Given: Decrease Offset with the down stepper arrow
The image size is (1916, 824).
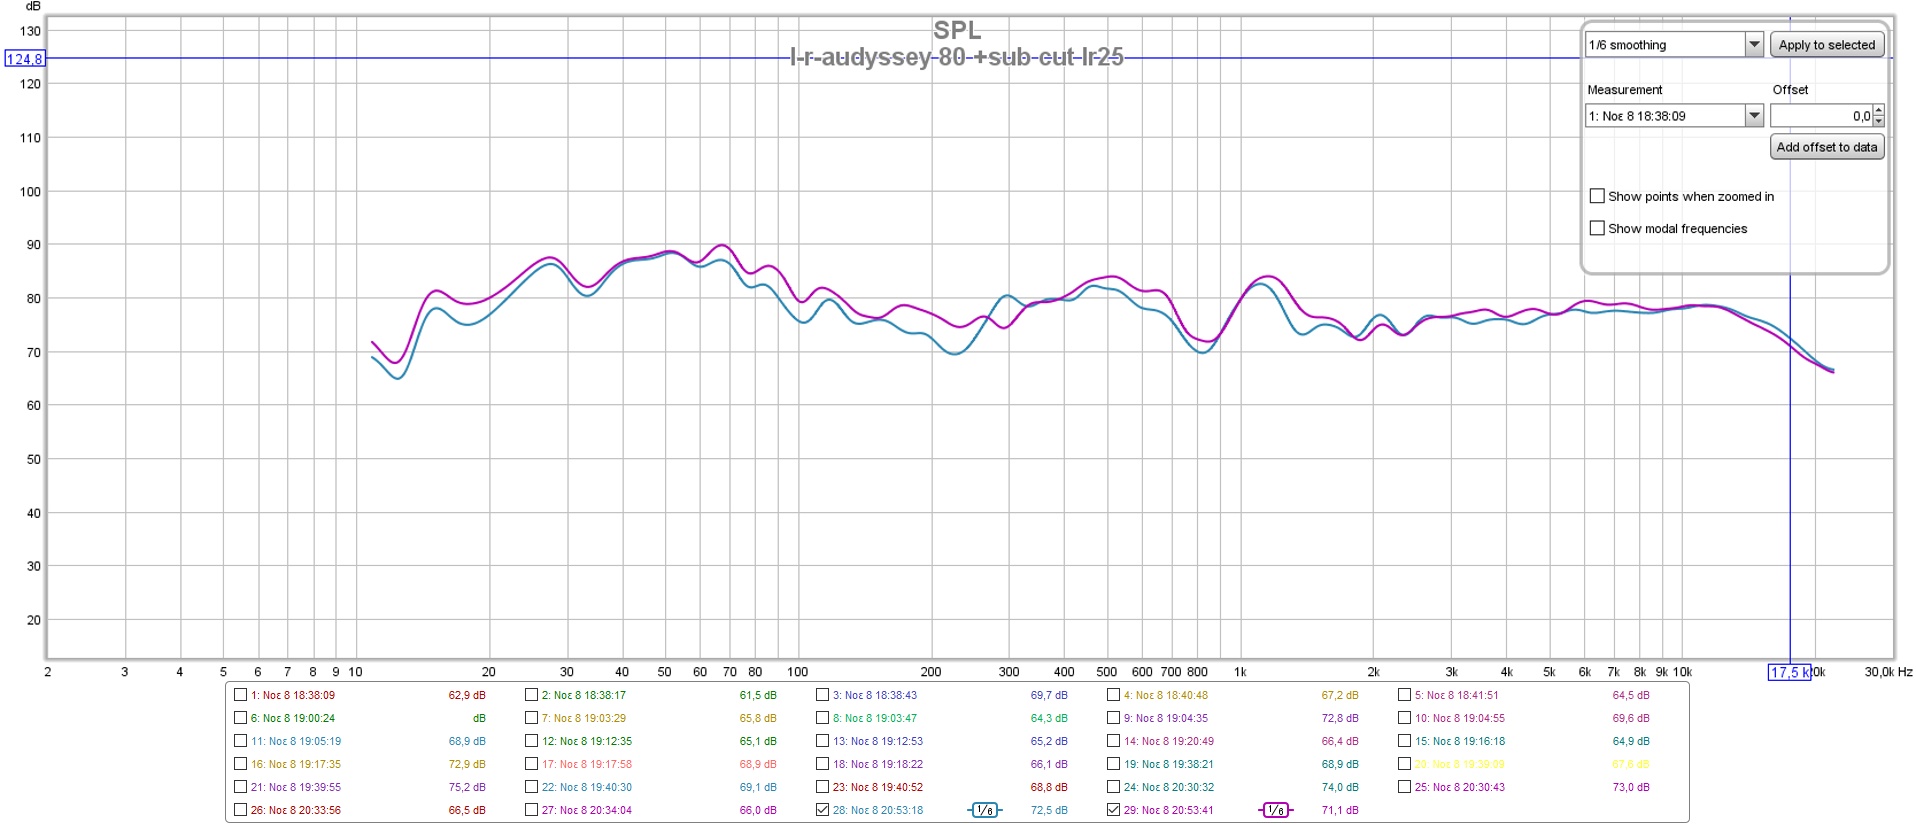Looking at the screenshot, I should click(1878, 122).
